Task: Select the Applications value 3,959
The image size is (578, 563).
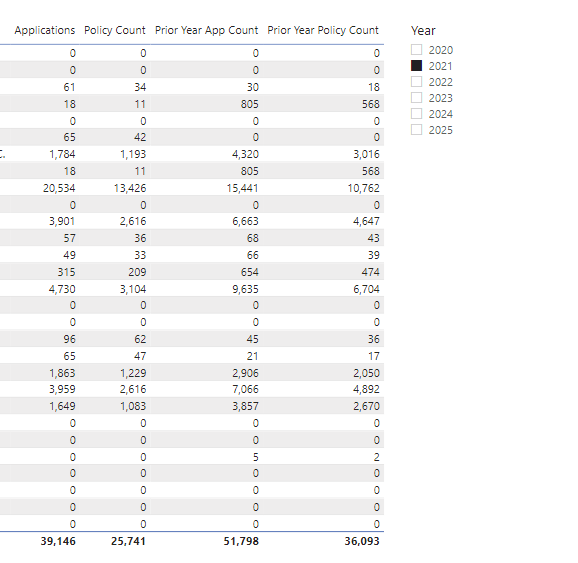Action: coord(62,389)
